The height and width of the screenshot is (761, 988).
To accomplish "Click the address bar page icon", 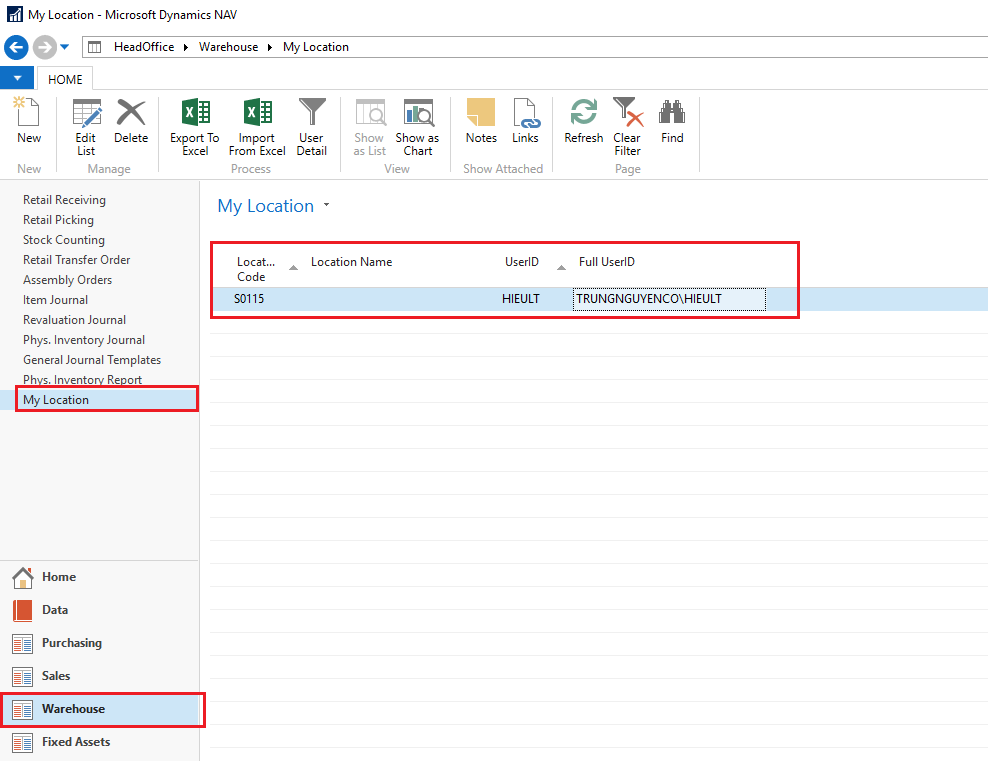I will click(95, 47).
